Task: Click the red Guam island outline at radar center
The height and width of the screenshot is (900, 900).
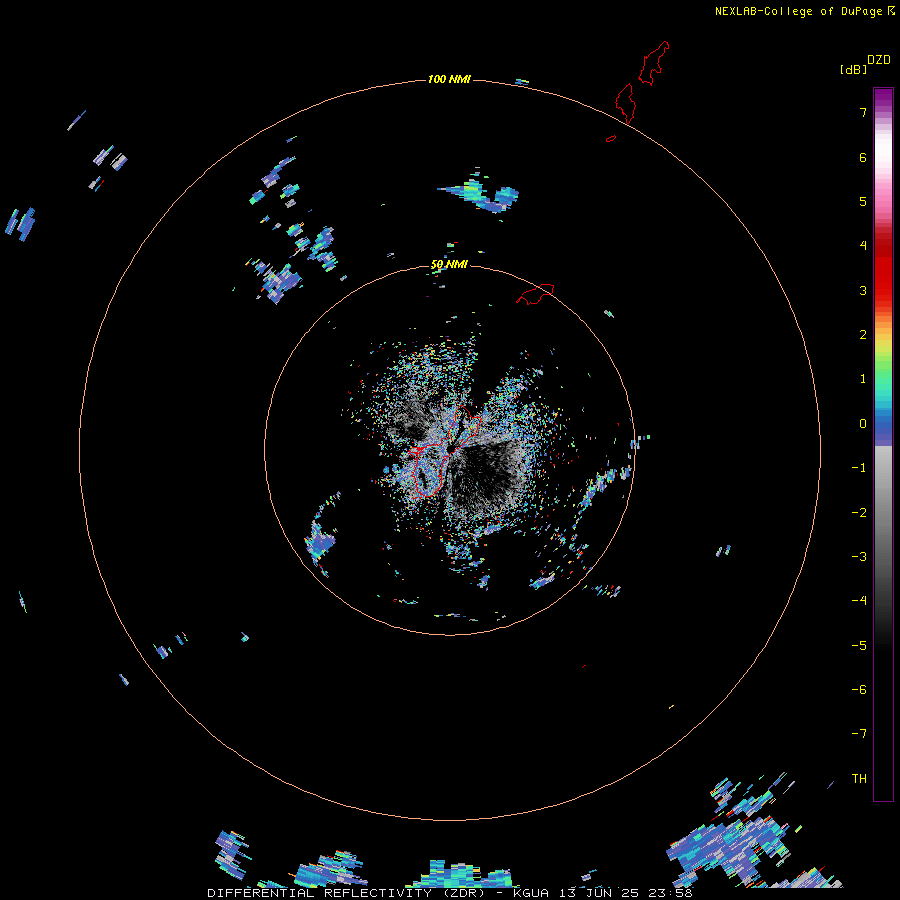Action: click(x=445, y=451)
